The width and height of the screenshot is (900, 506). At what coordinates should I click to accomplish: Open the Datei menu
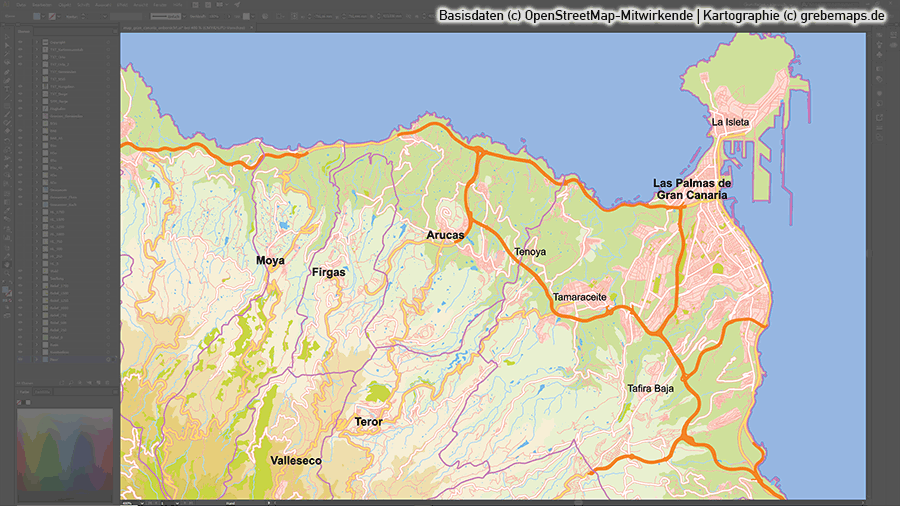click(x=21, y=4)
